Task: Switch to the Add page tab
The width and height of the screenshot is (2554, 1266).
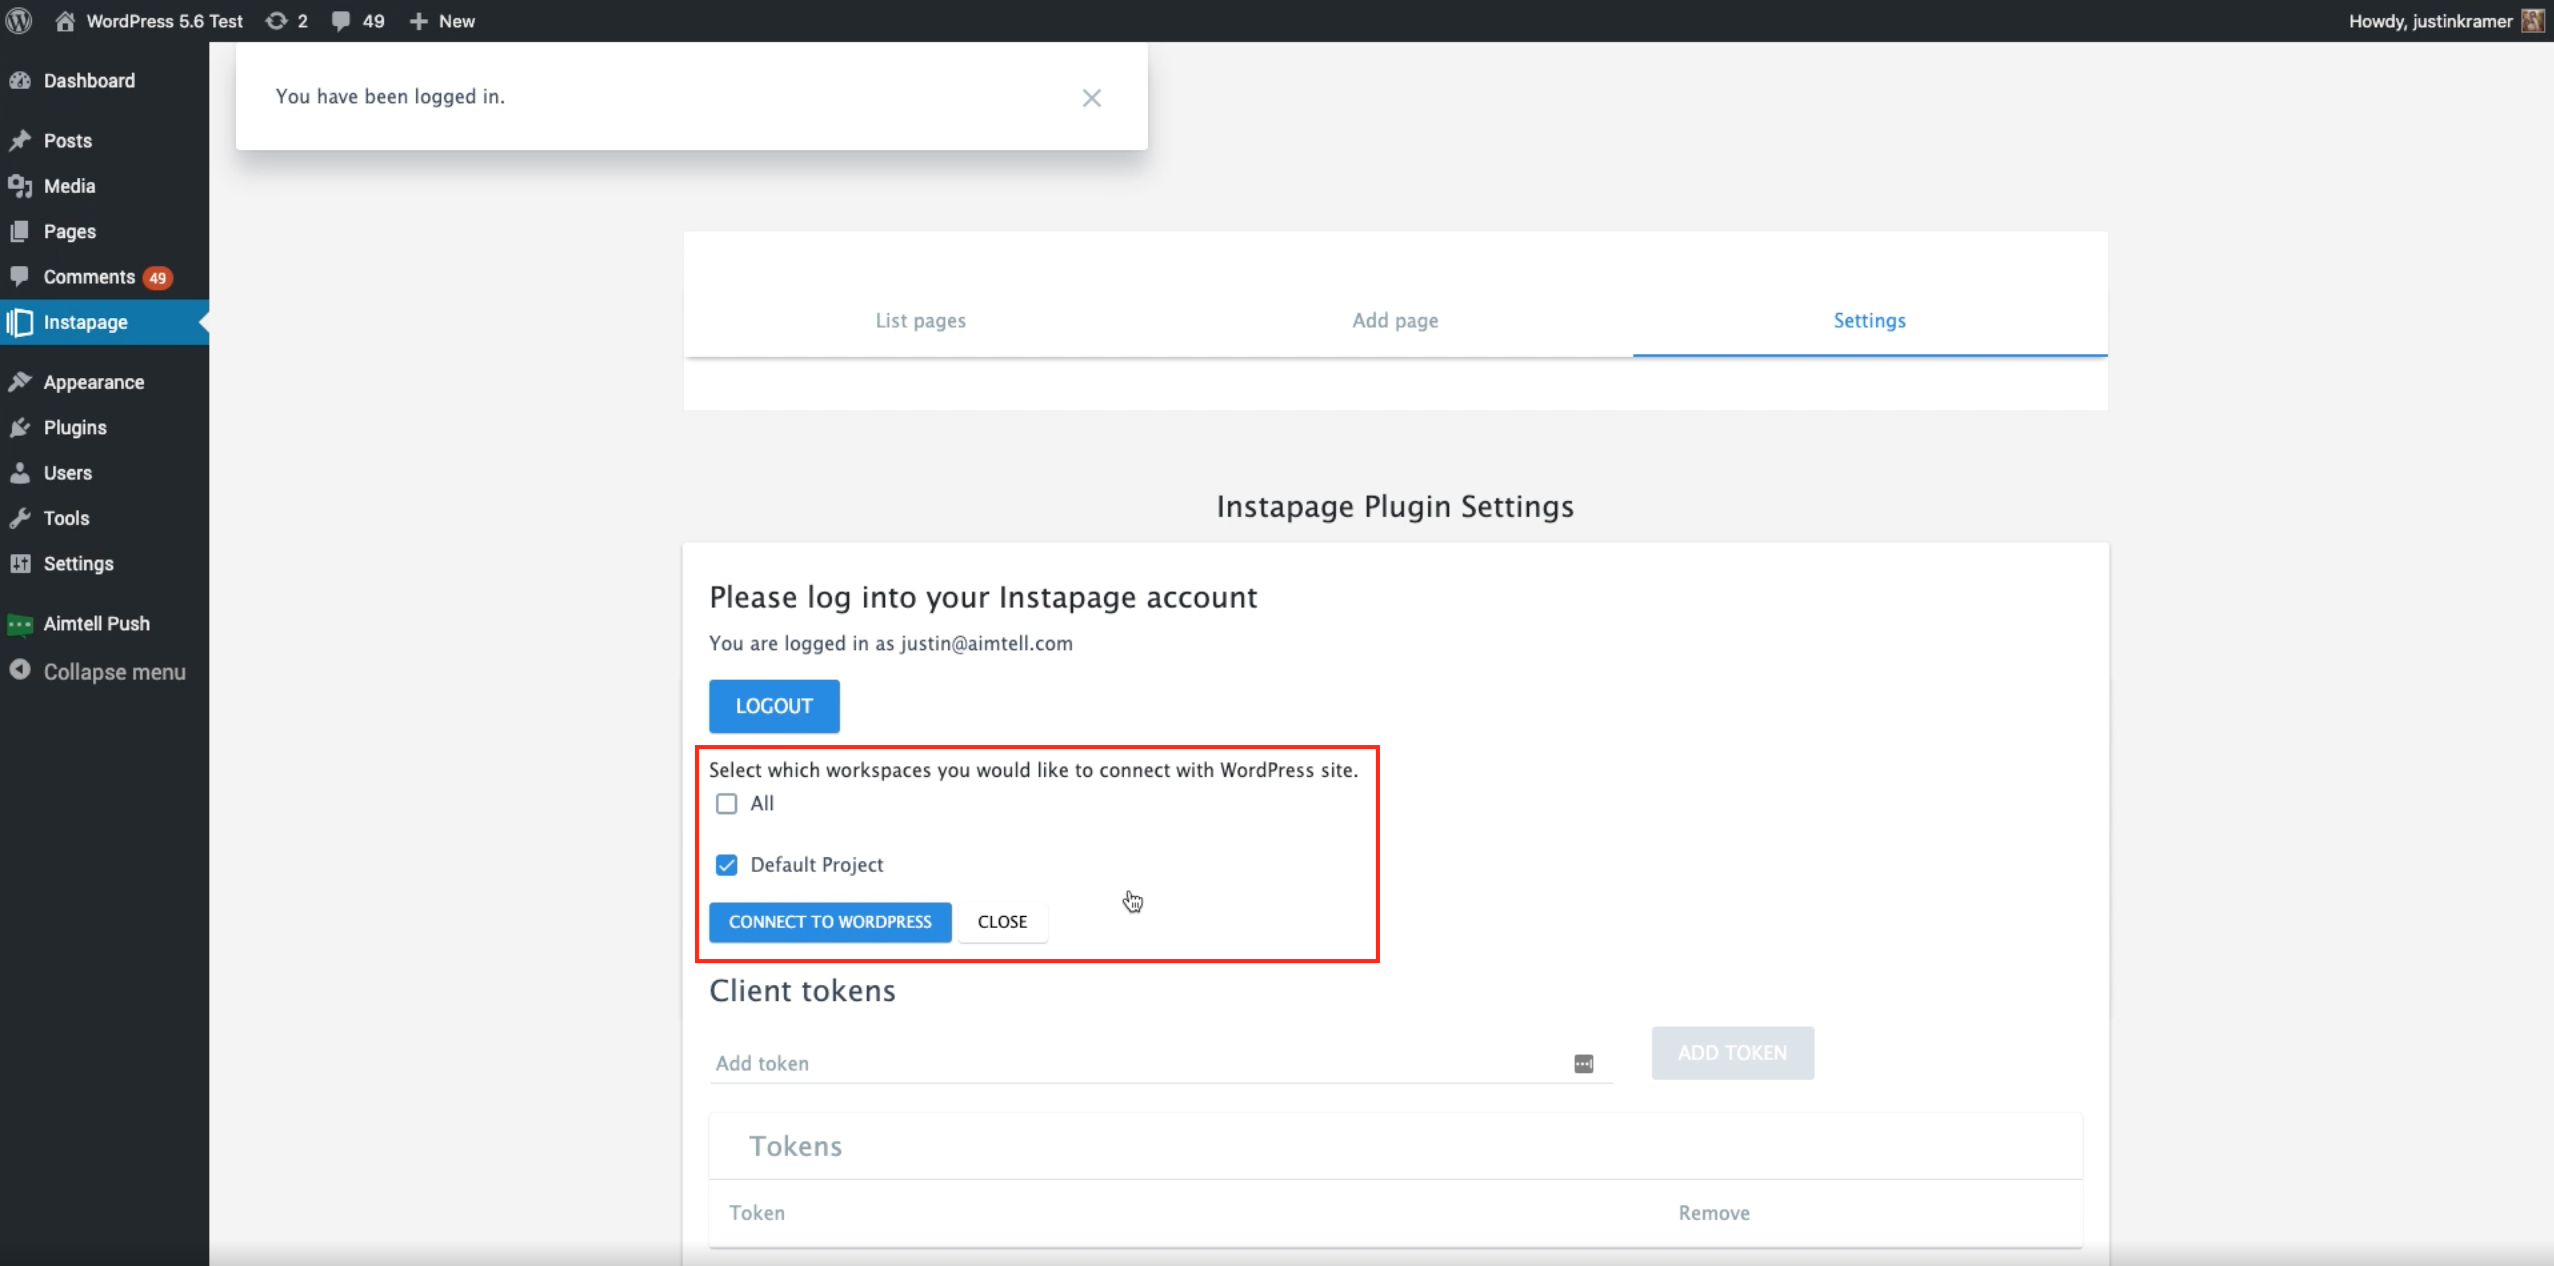Action: pos(1395,321)
